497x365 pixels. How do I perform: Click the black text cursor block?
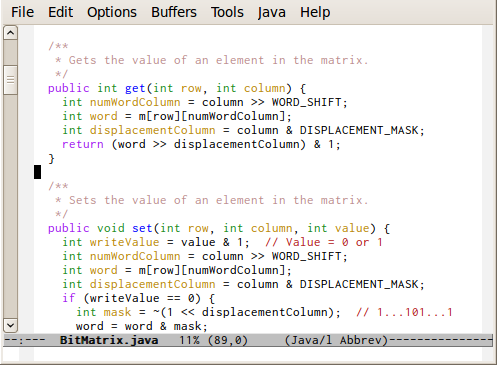[x=37, y=172]
